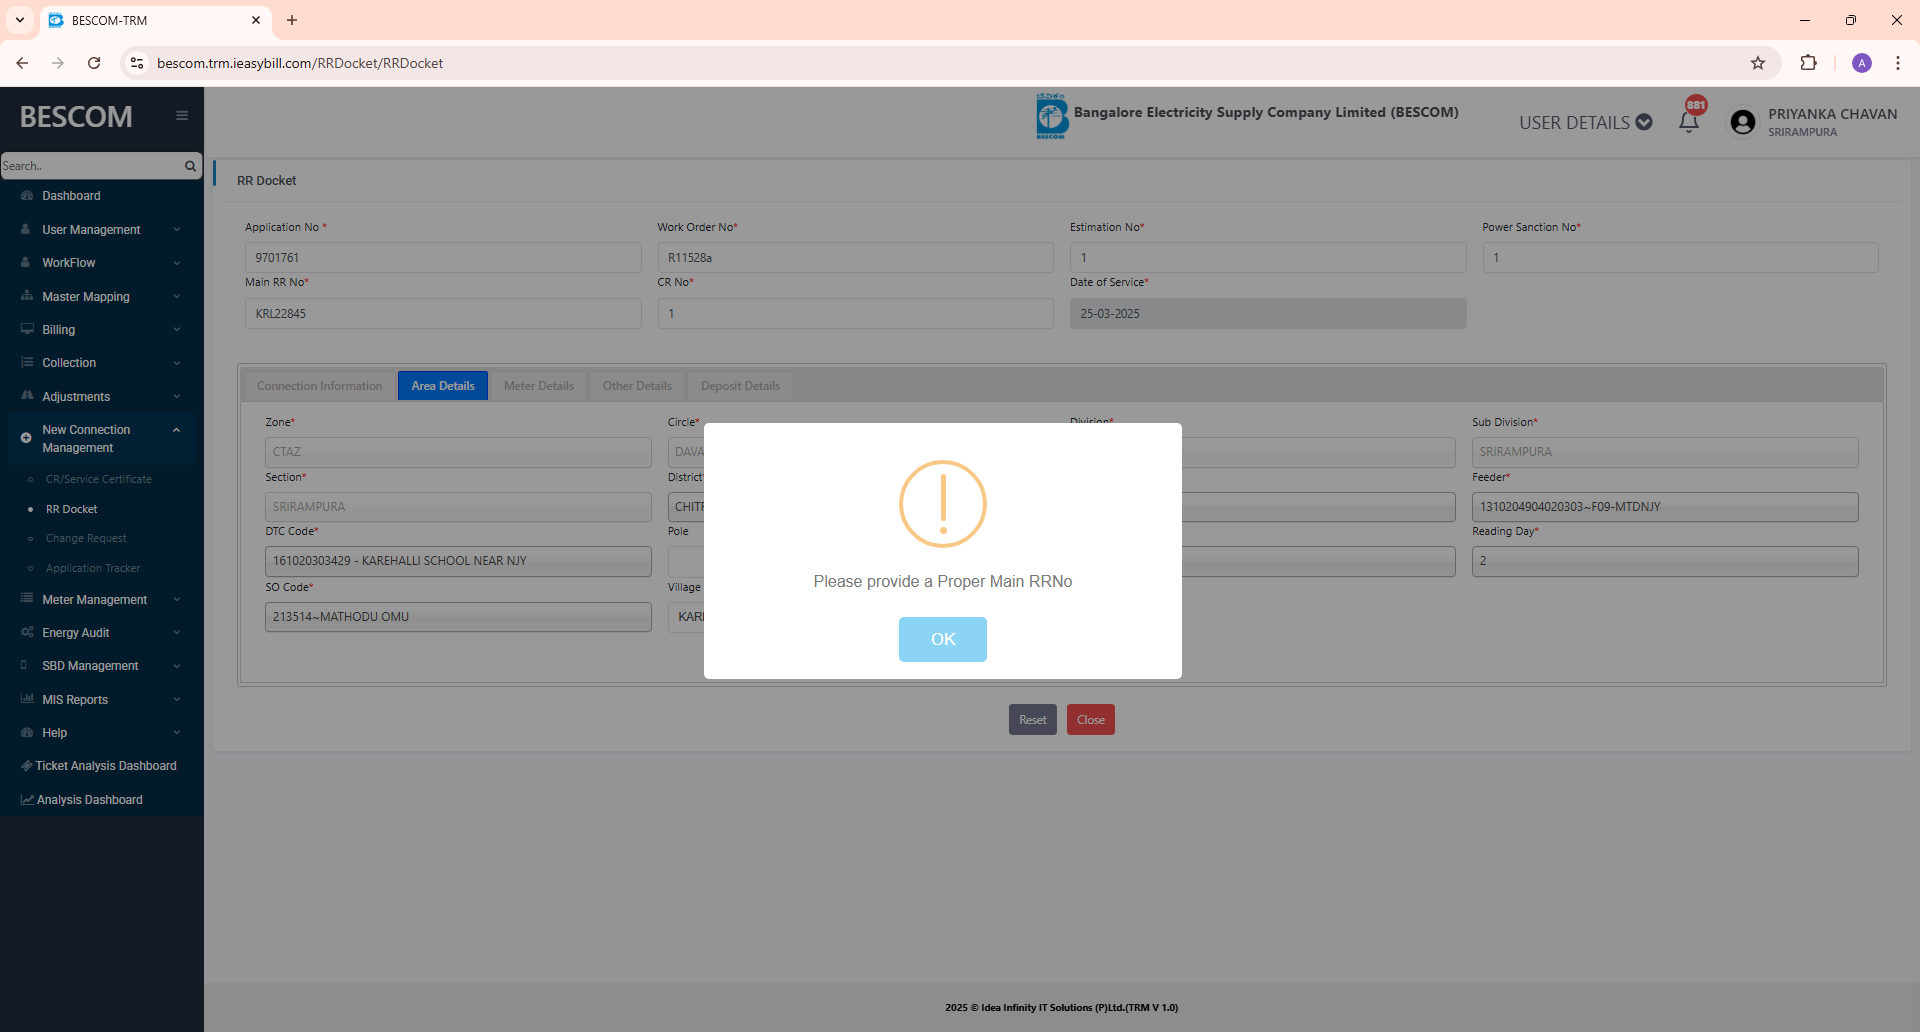Click the Energy Audit sidebar icon
1920x1032 pixels.
[x=27, y=633]
